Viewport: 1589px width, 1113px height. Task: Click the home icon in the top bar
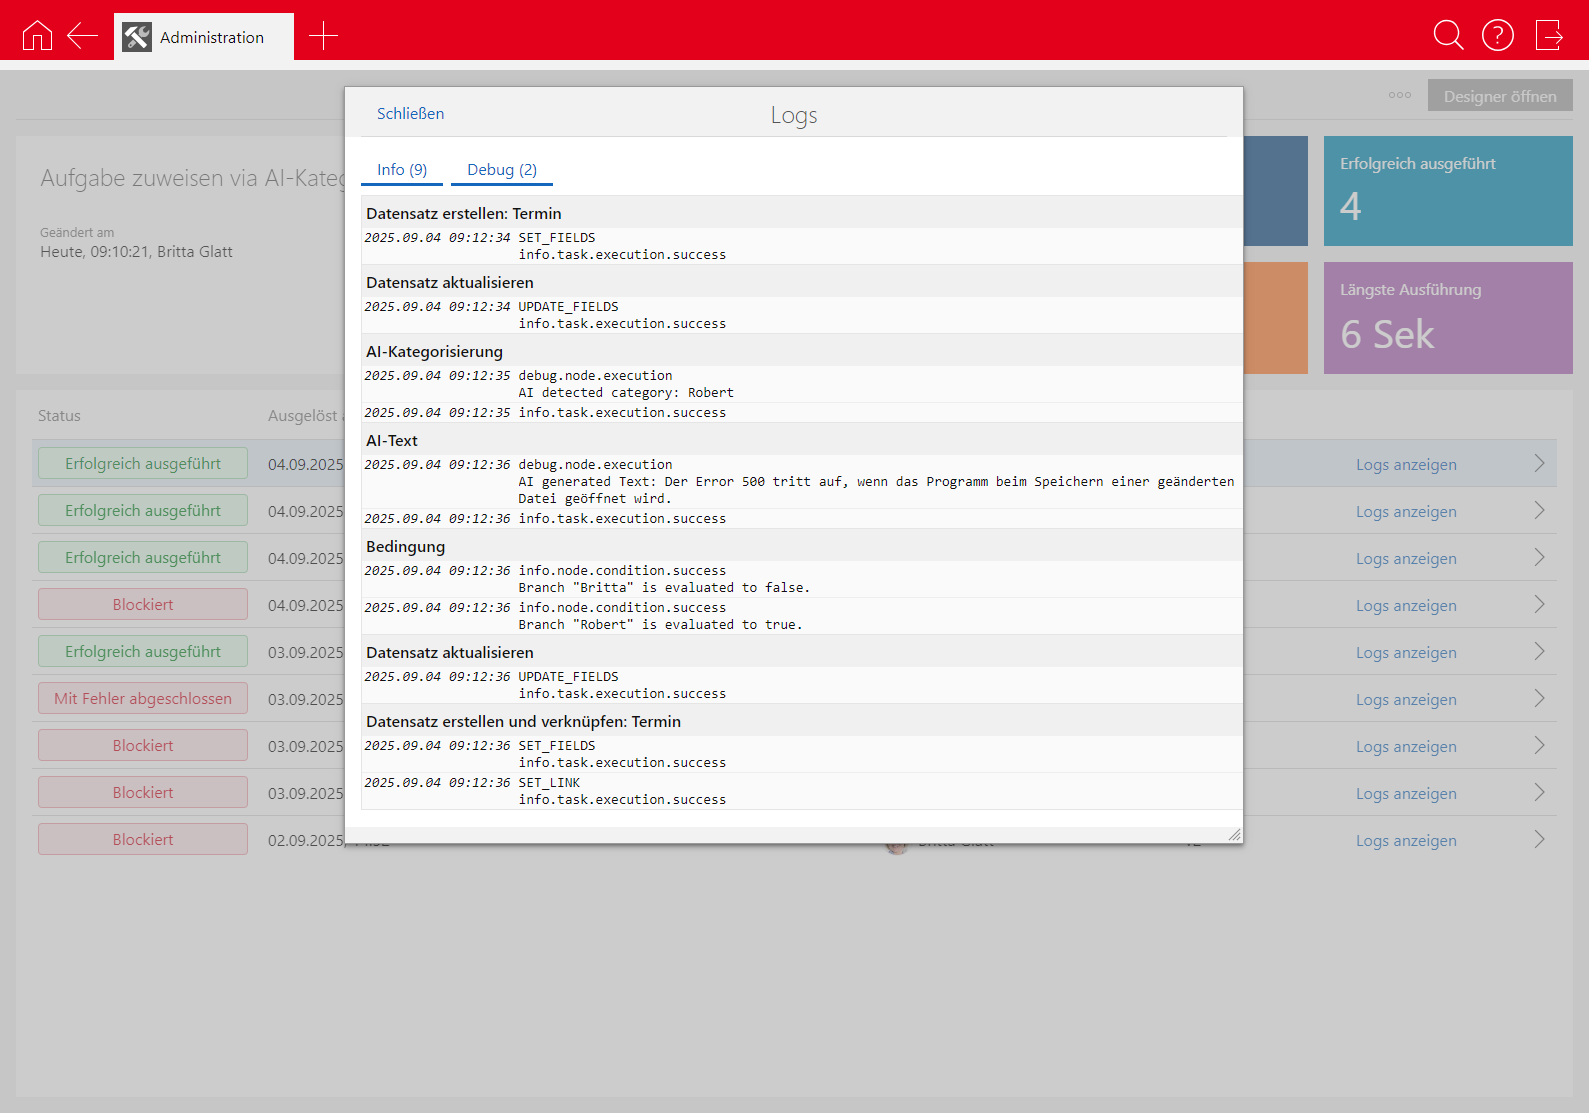point(37,36)
